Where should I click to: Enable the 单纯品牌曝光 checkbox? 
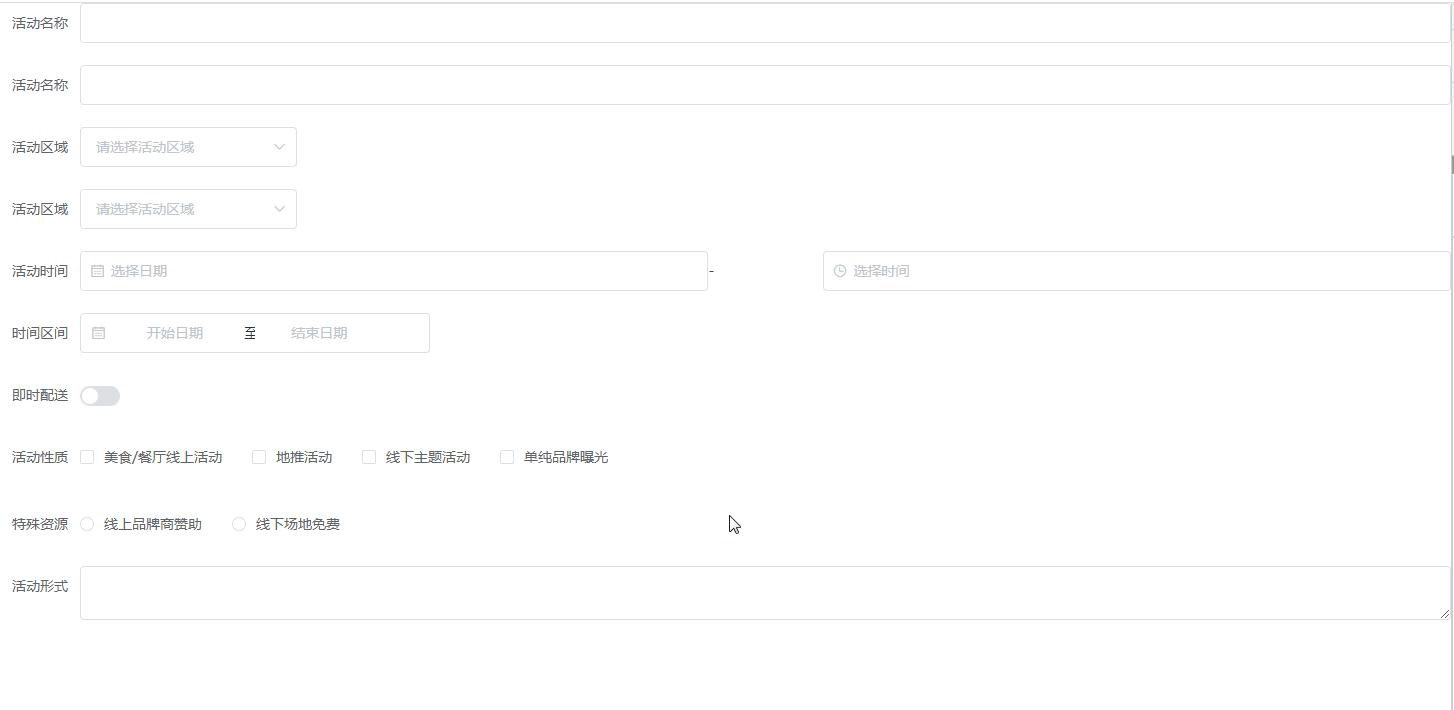click(x=507, y=457)
